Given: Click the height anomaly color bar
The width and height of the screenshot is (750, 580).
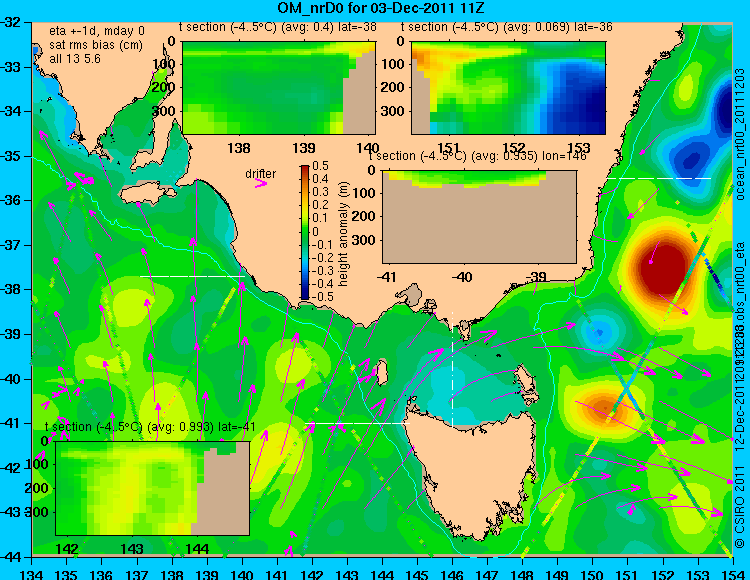Looking at the screenshot, I should coord(305,232).
